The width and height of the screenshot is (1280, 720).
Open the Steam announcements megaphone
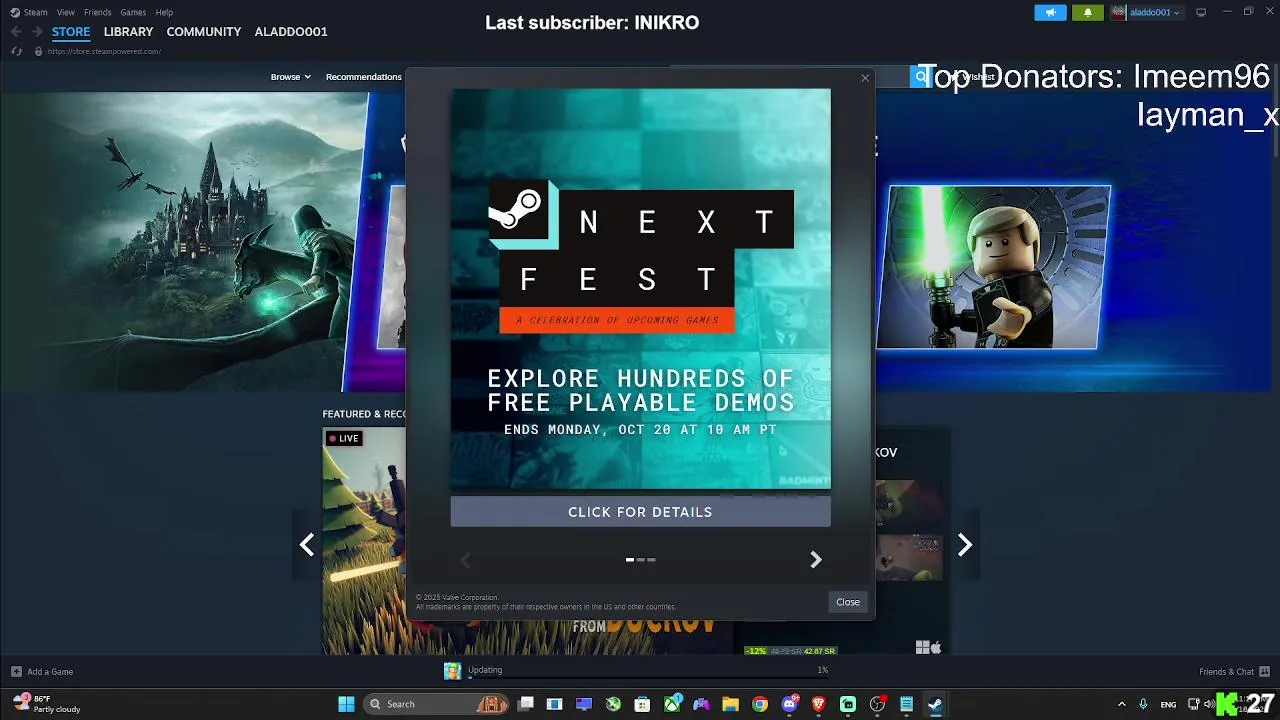[1050, 12]
